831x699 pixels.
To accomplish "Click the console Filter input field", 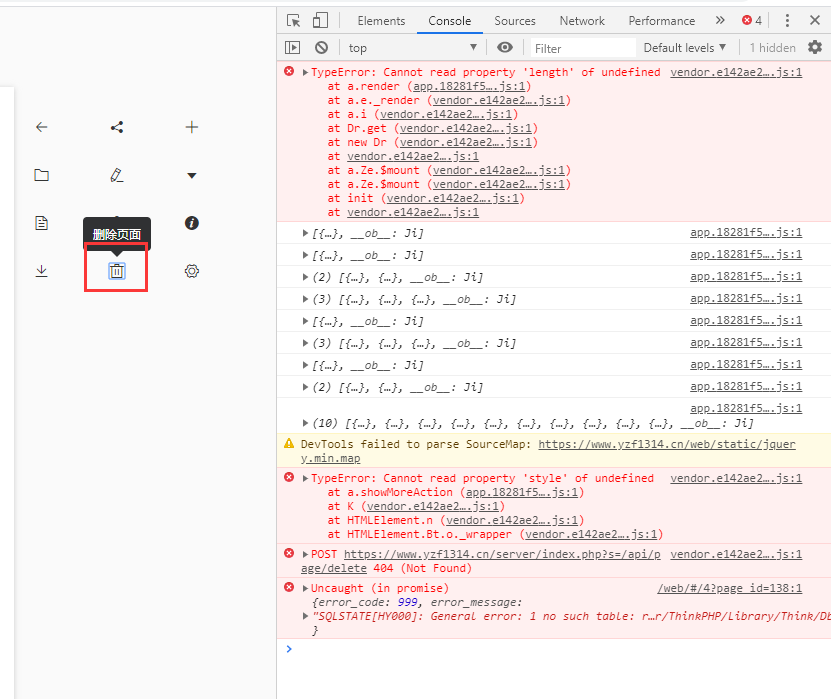I will tap(581, 47).
